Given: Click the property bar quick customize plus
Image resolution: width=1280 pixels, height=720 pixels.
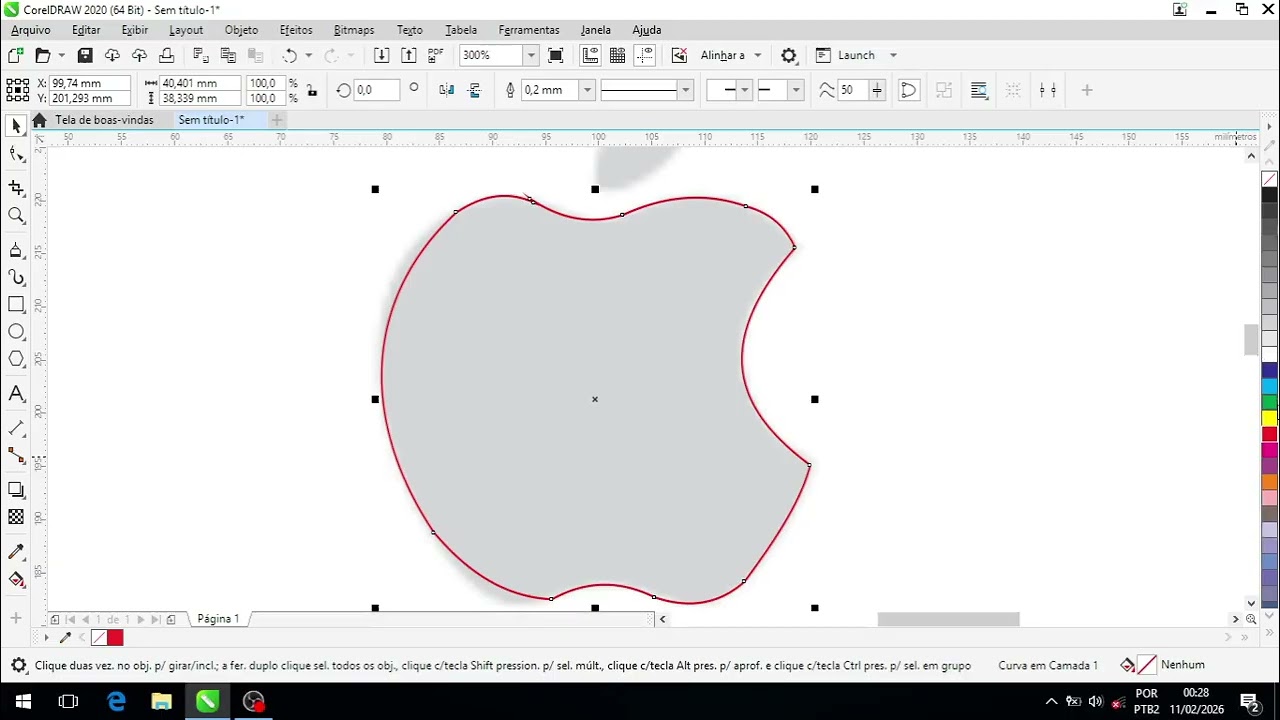Looking at the screenshot, I should click(x=1087, y=90).
